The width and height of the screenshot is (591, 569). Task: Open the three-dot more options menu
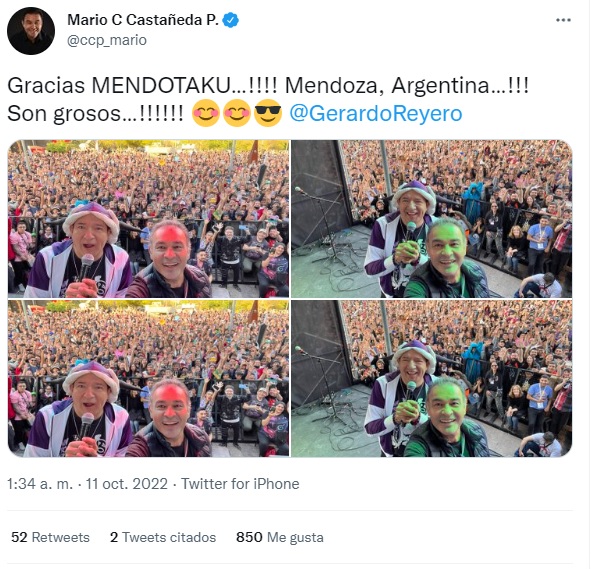tap(563, 20)
